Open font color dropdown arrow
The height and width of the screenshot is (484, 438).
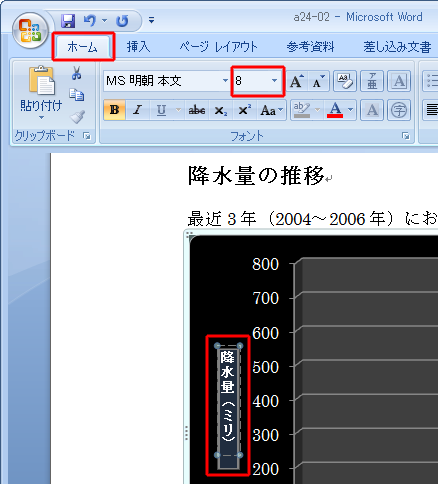[350, 110]
